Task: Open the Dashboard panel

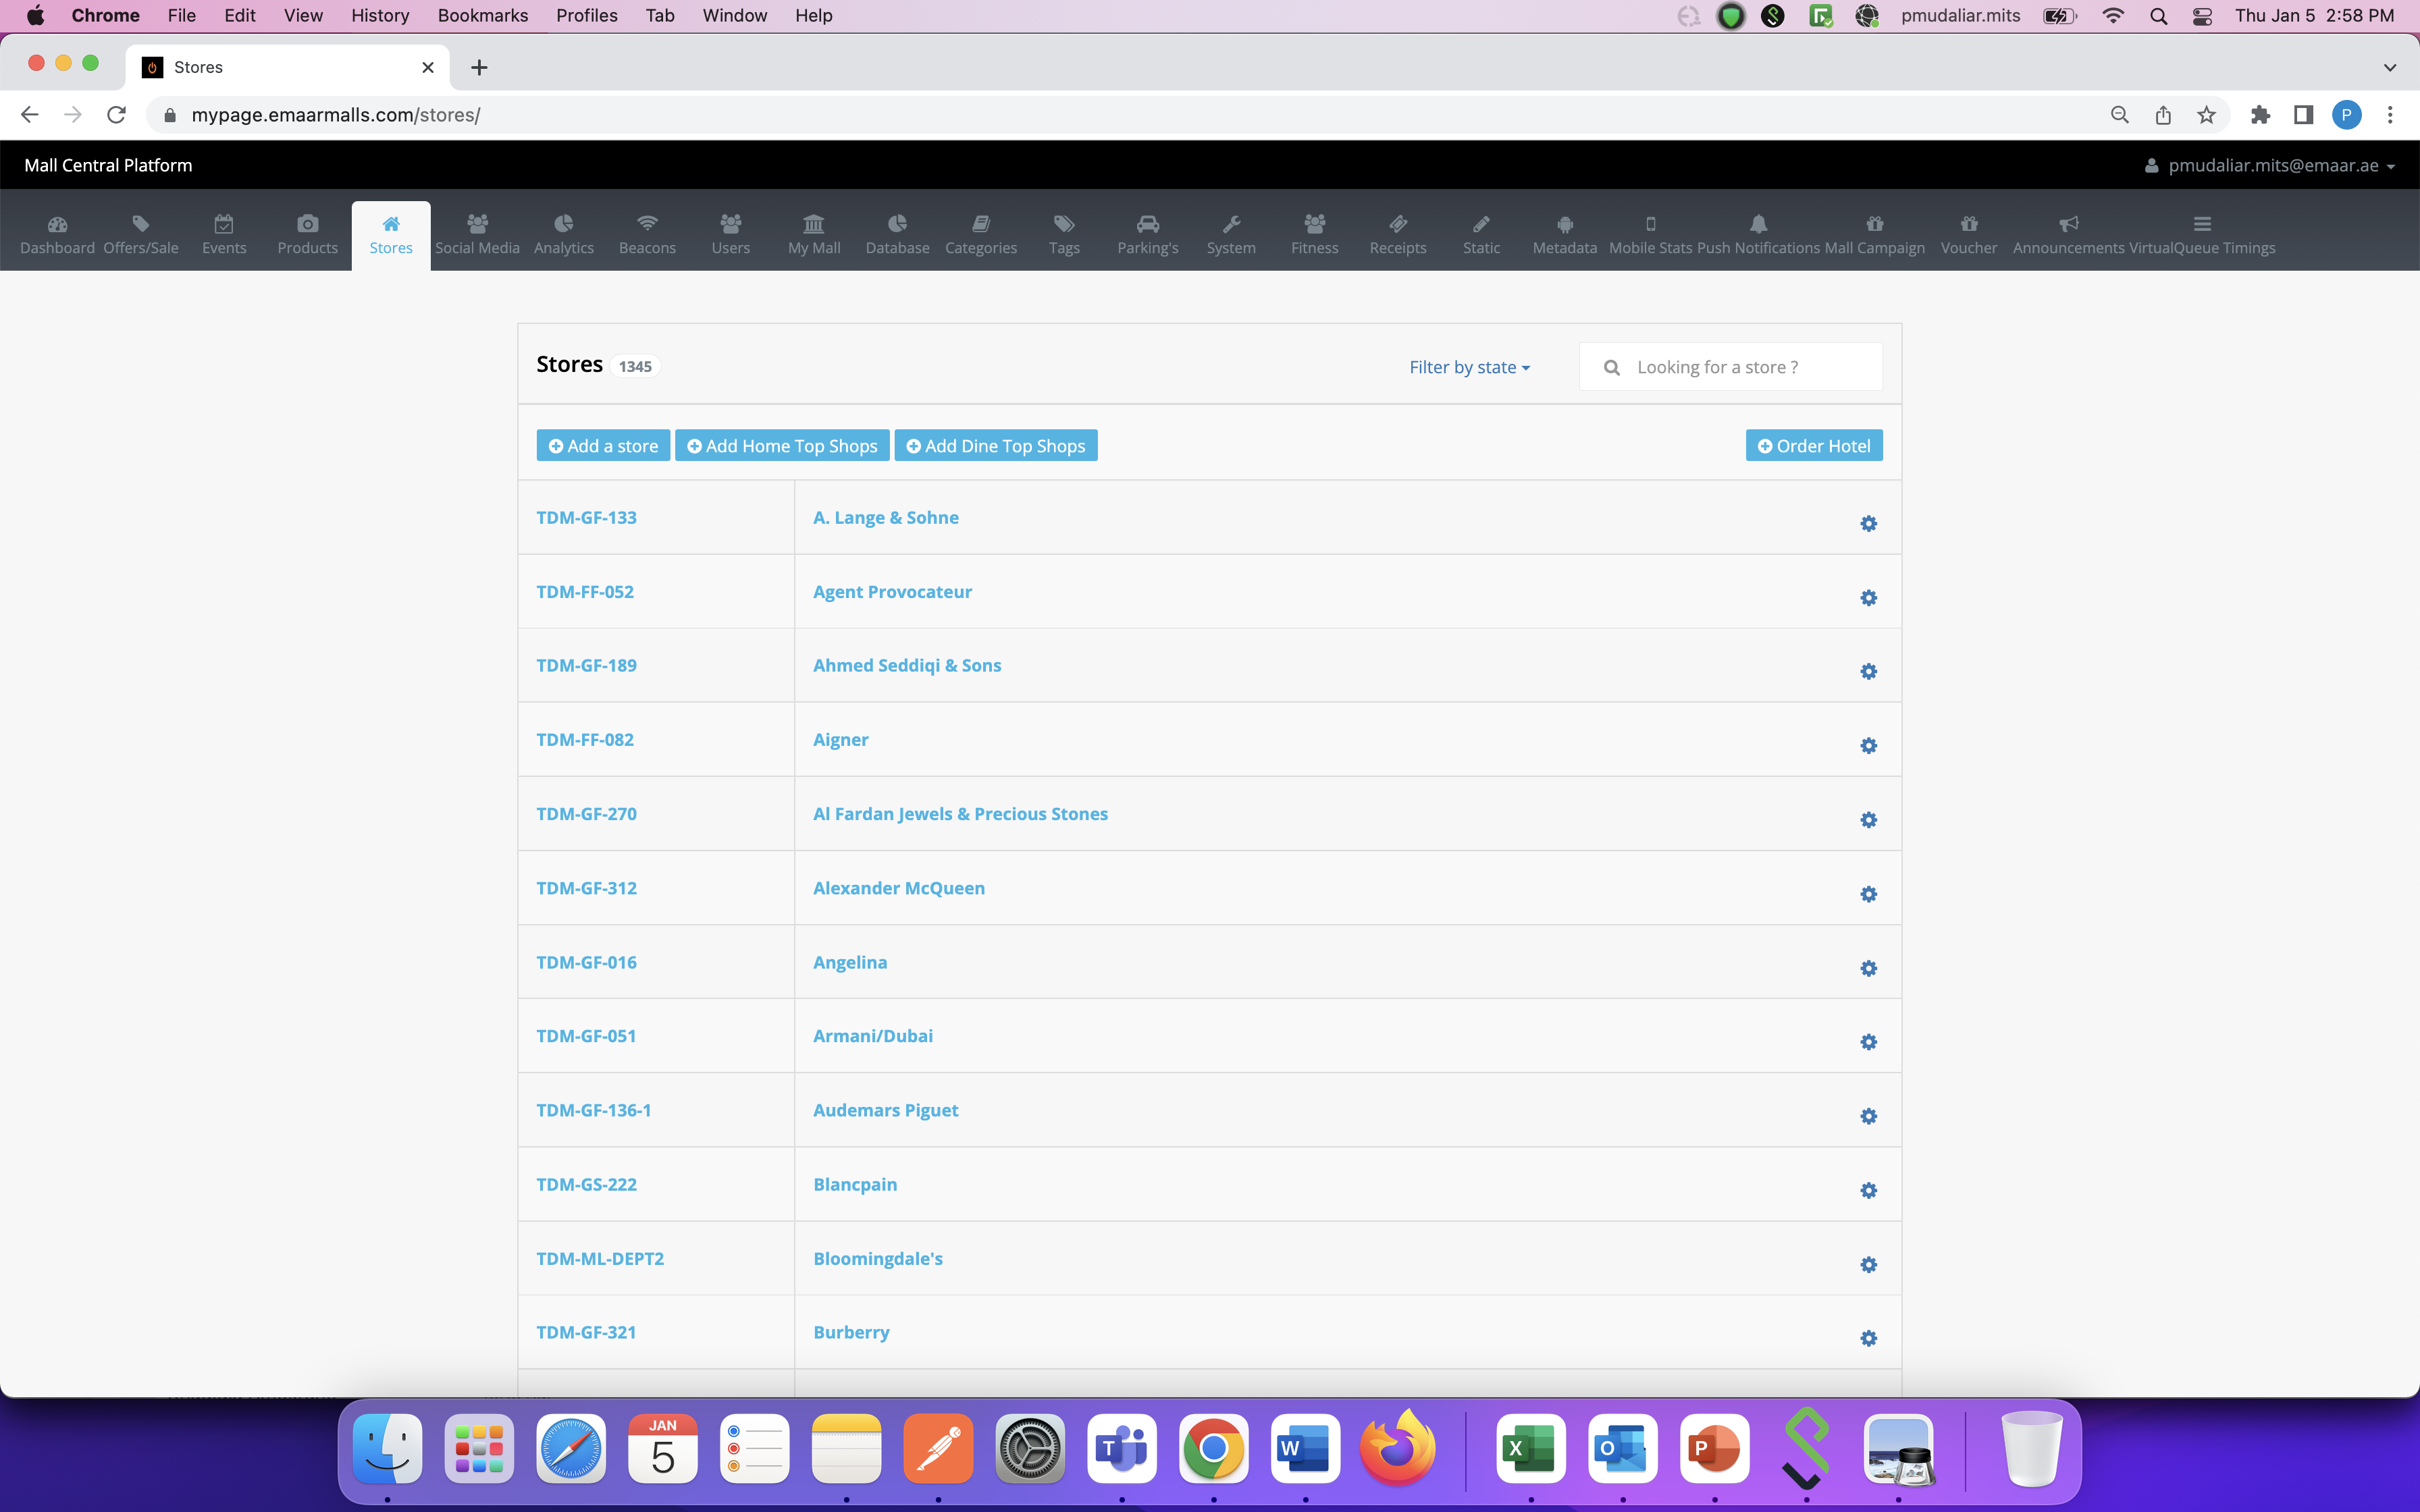Action: [x=56, y=230]
